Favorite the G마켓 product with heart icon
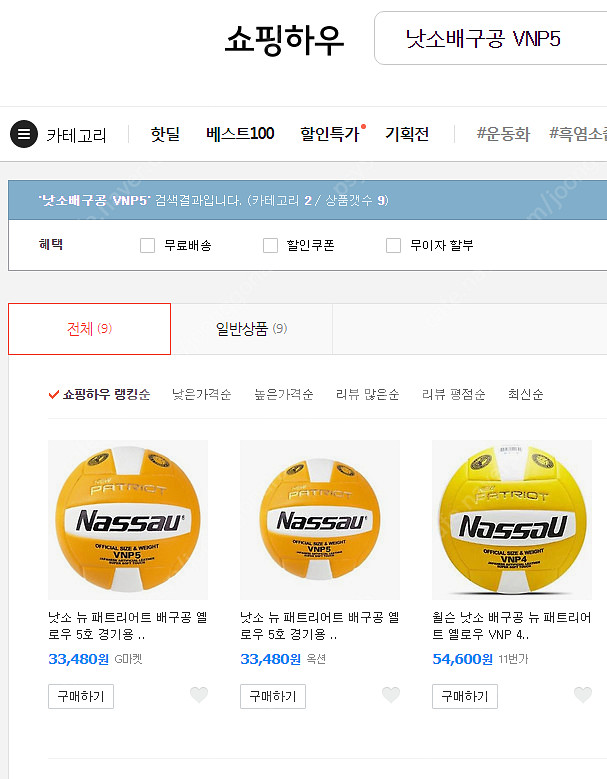Image resolution: width=607 pixels, height=779 pixels. pos(199,695)
